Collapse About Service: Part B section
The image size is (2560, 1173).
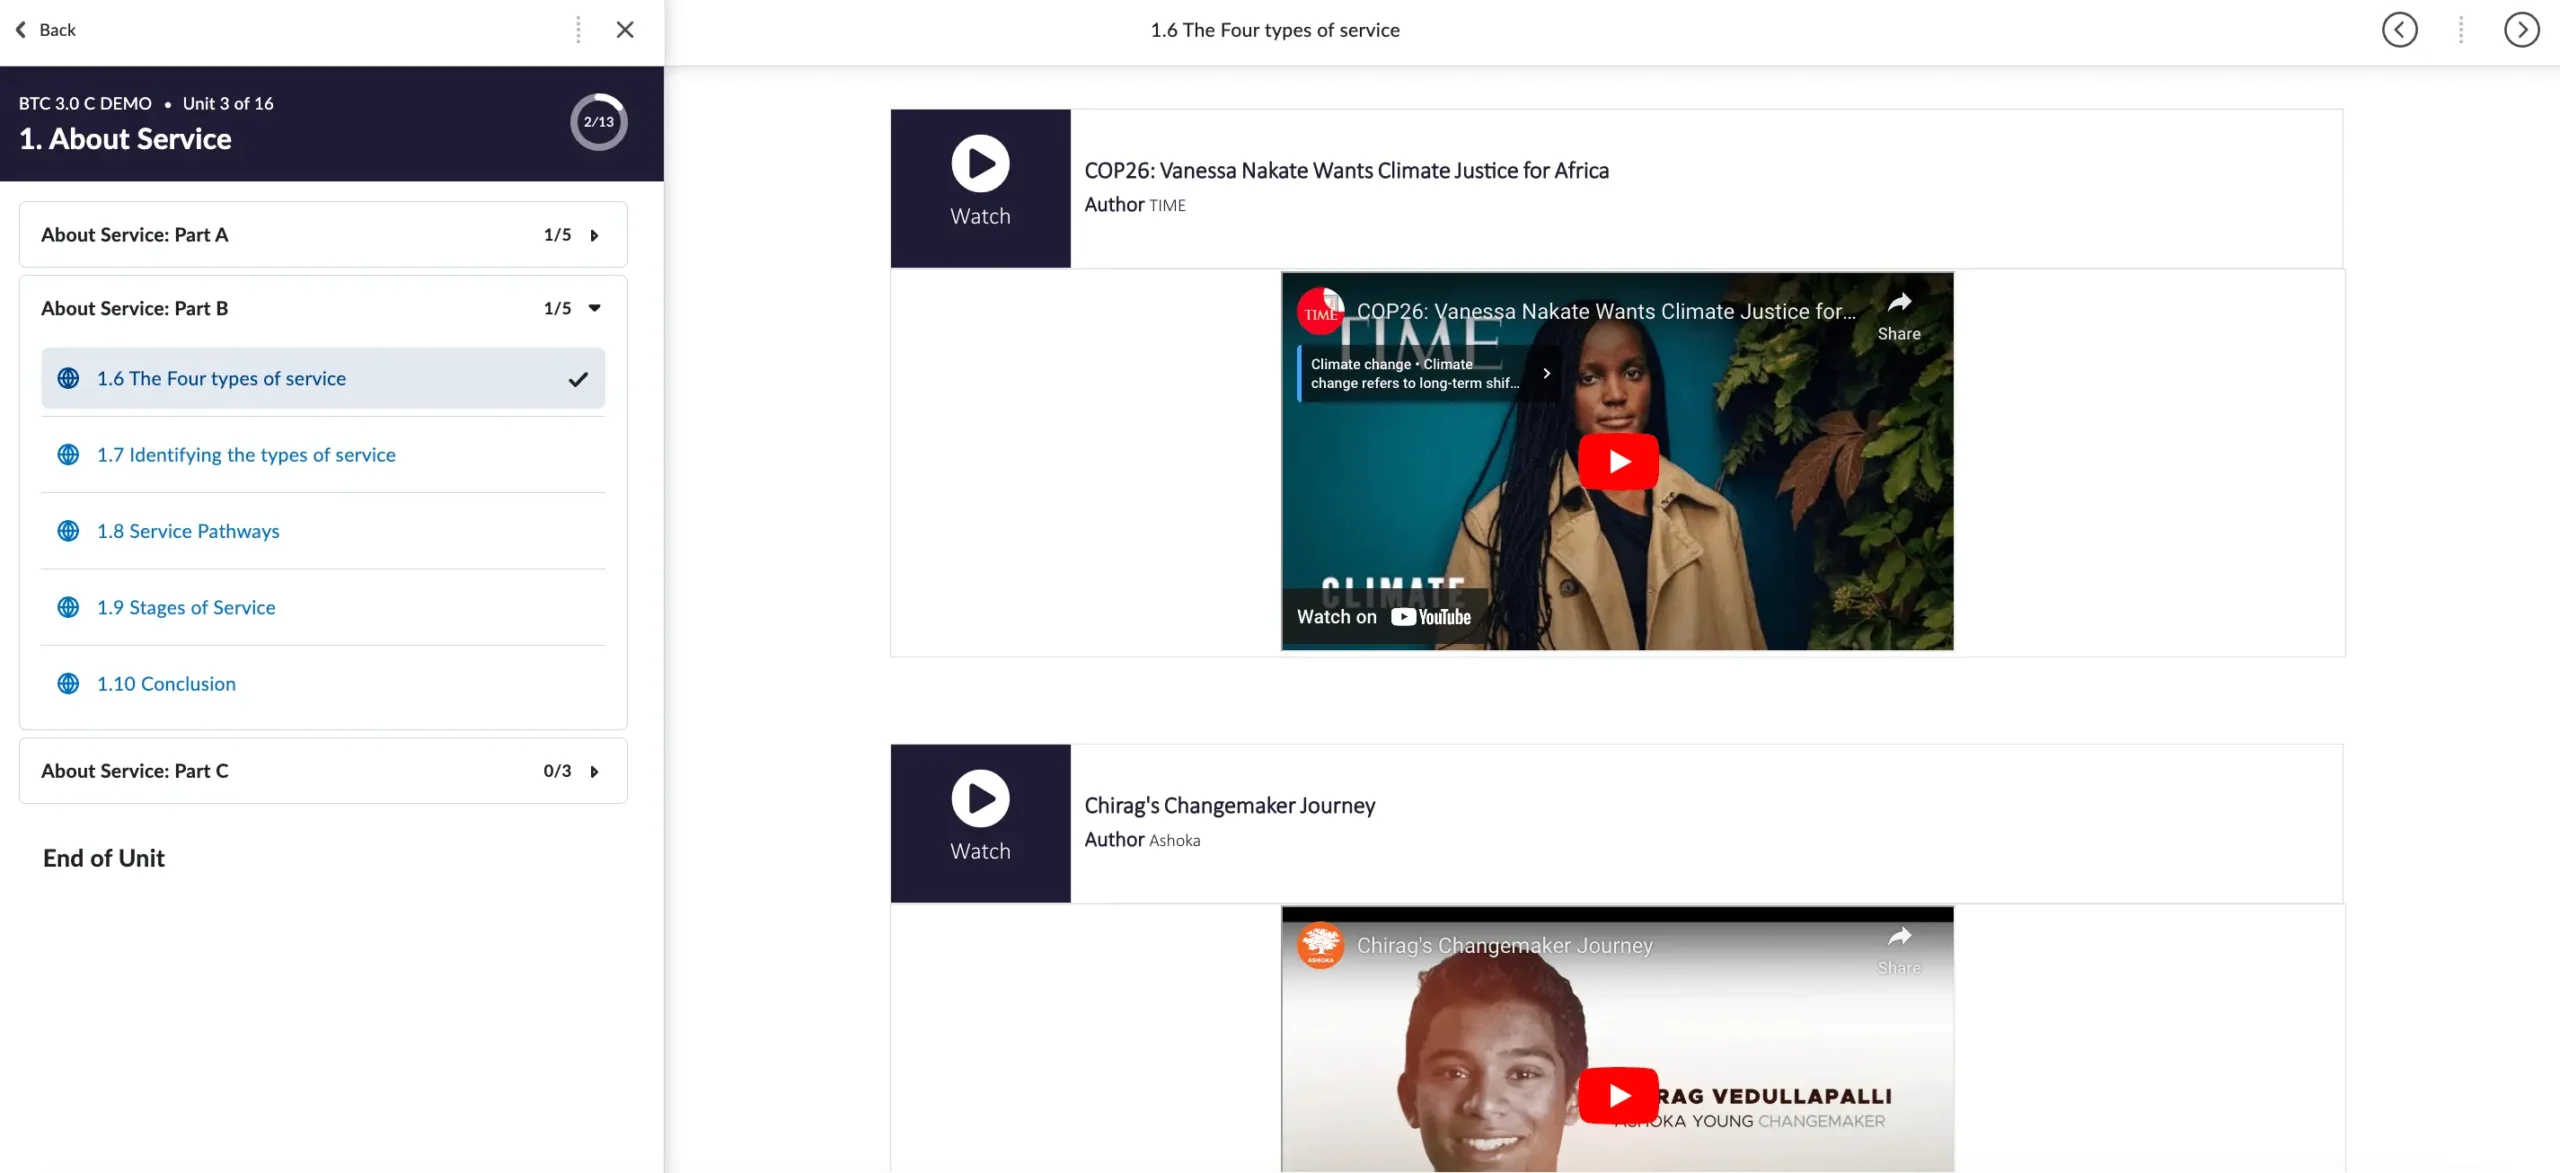point(594,308)
